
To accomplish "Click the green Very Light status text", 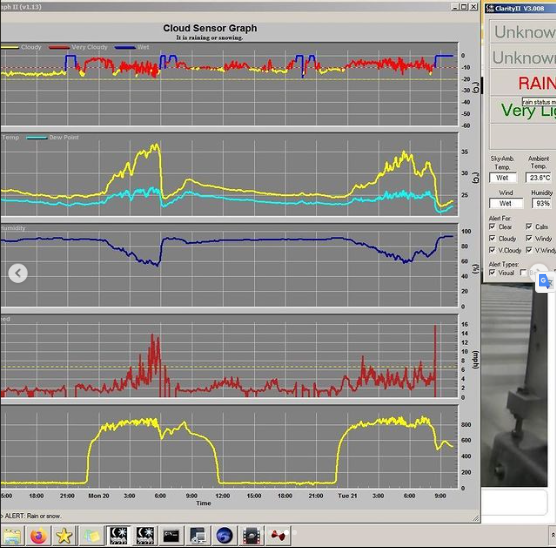I will pyautogui.click(x=528, y=110).
